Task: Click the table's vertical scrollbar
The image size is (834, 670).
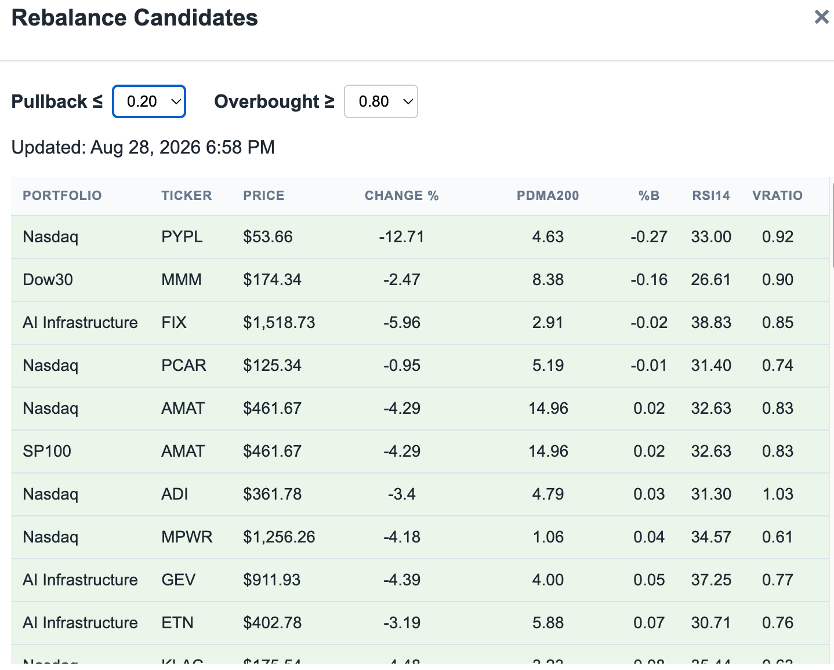Action: [831, 223]
